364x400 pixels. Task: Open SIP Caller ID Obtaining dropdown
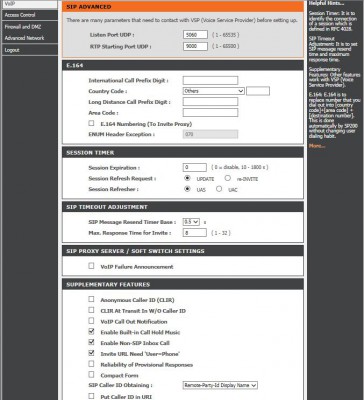point(220,385)
